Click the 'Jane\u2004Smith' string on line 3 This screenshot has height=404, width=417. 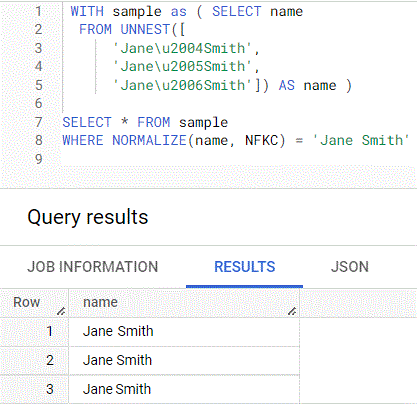coord(183,48)
